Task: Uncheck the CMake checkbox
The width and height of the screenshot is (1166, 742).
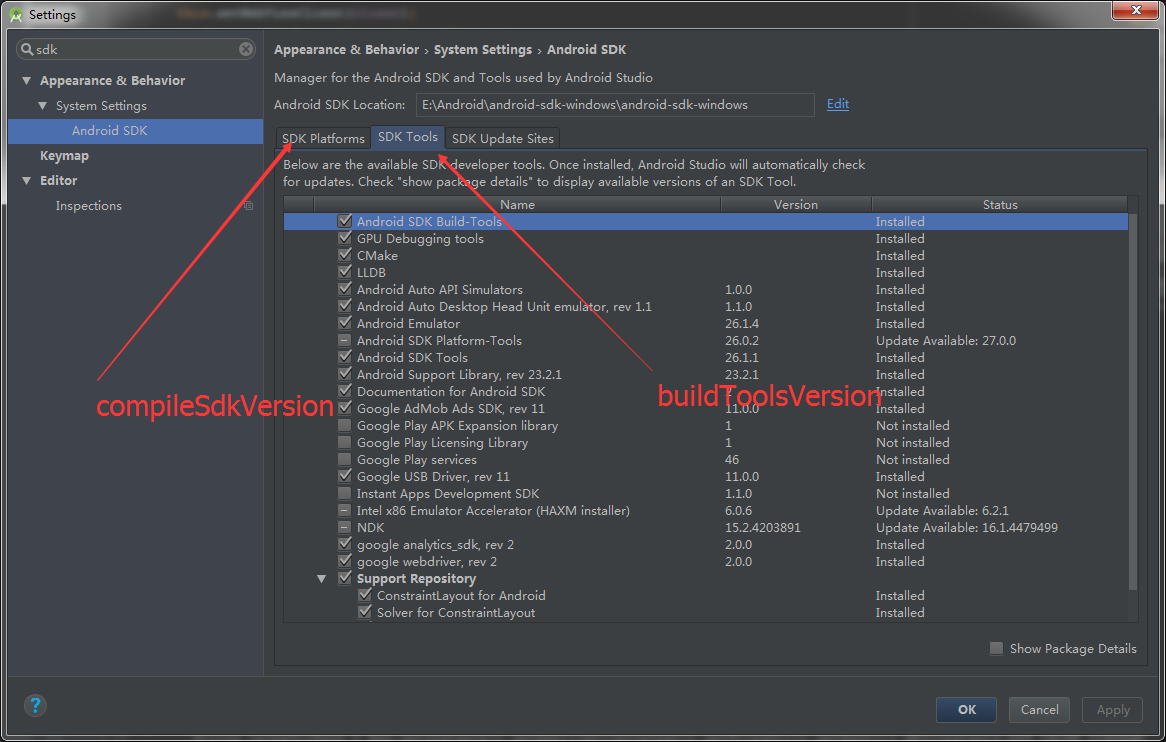Action: point(344,255)
